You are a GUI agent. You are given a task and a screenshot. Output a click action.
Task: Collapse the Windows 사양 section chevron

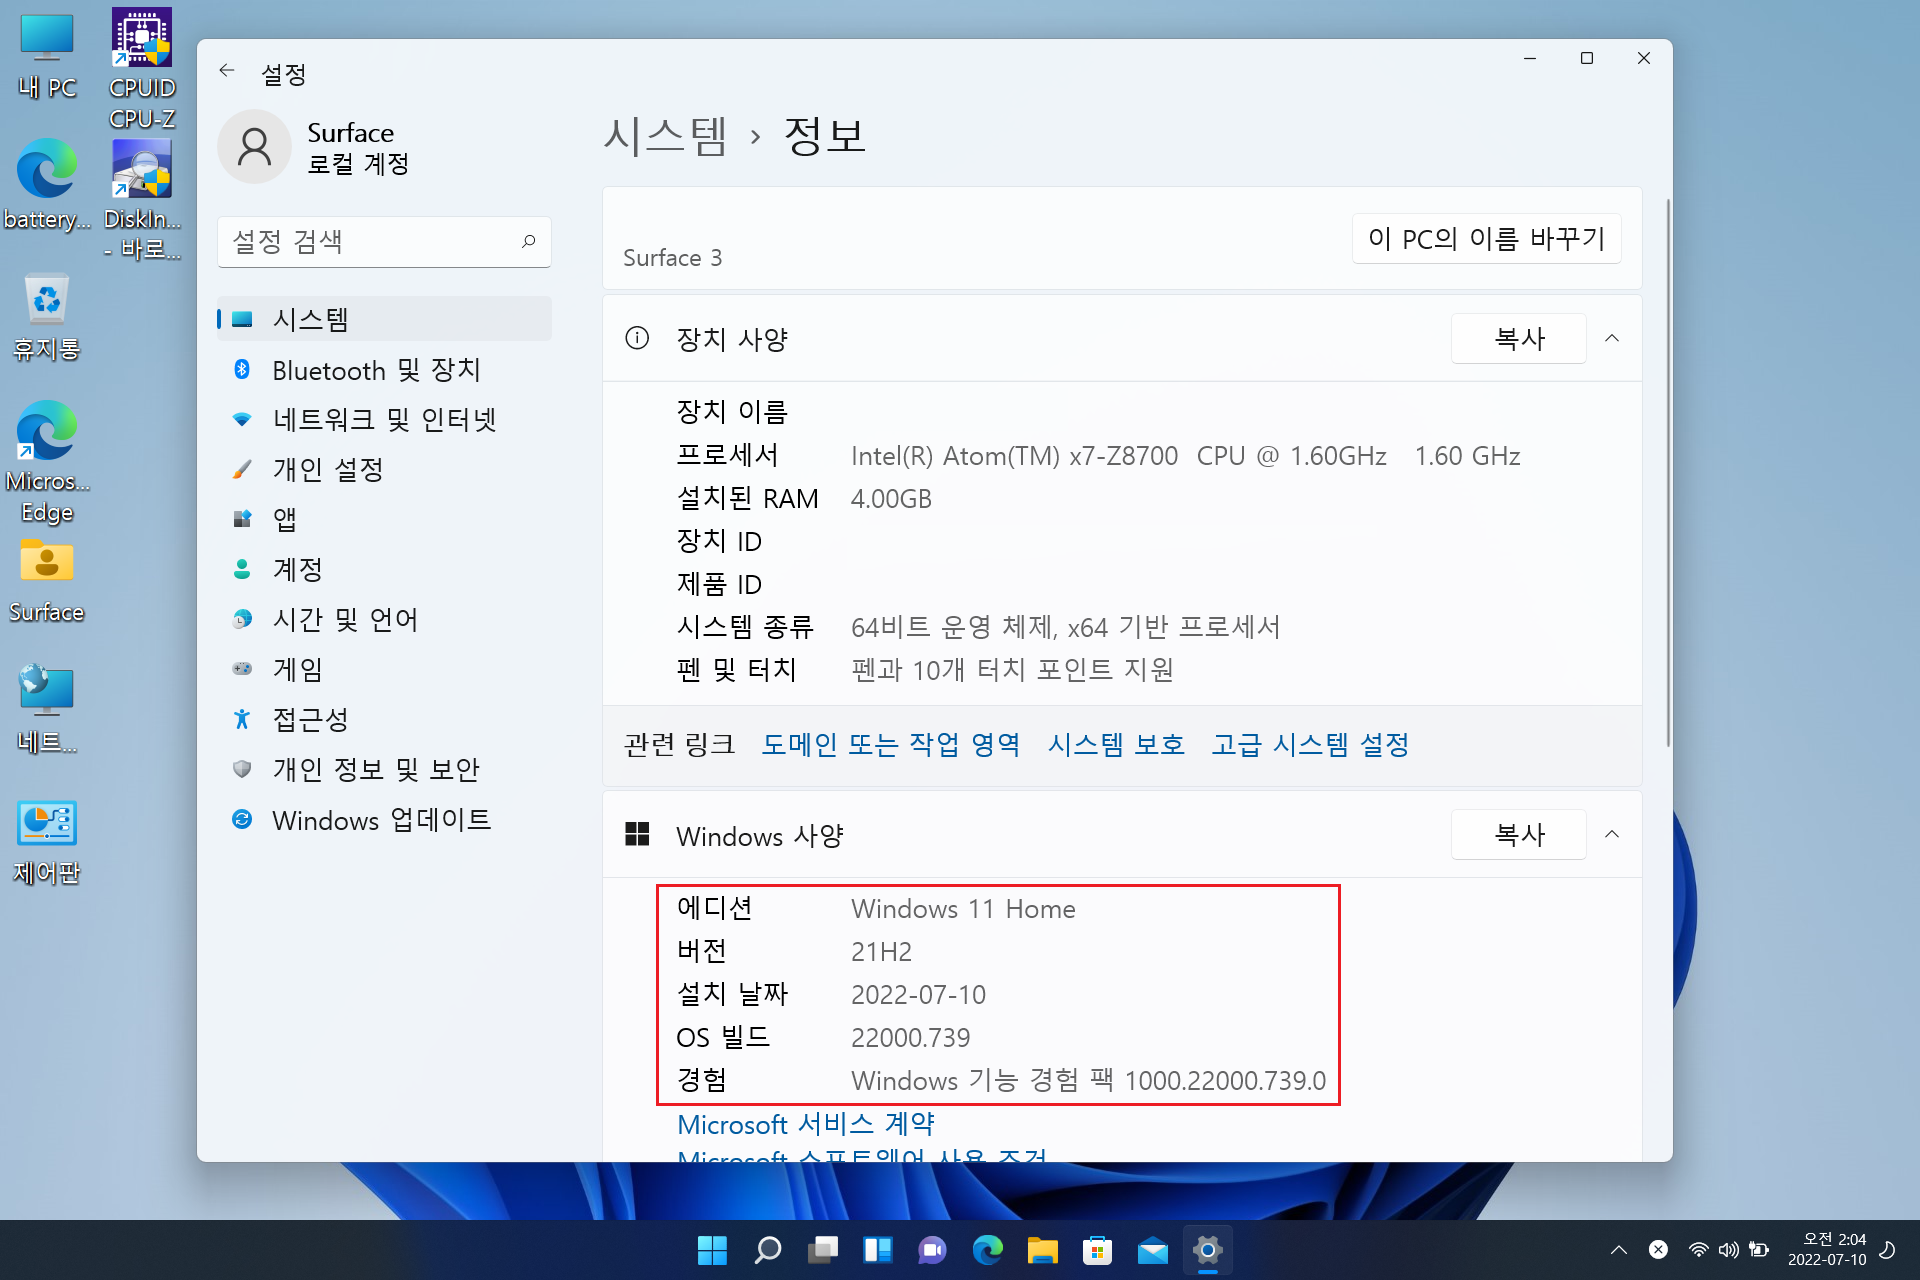1612,834
